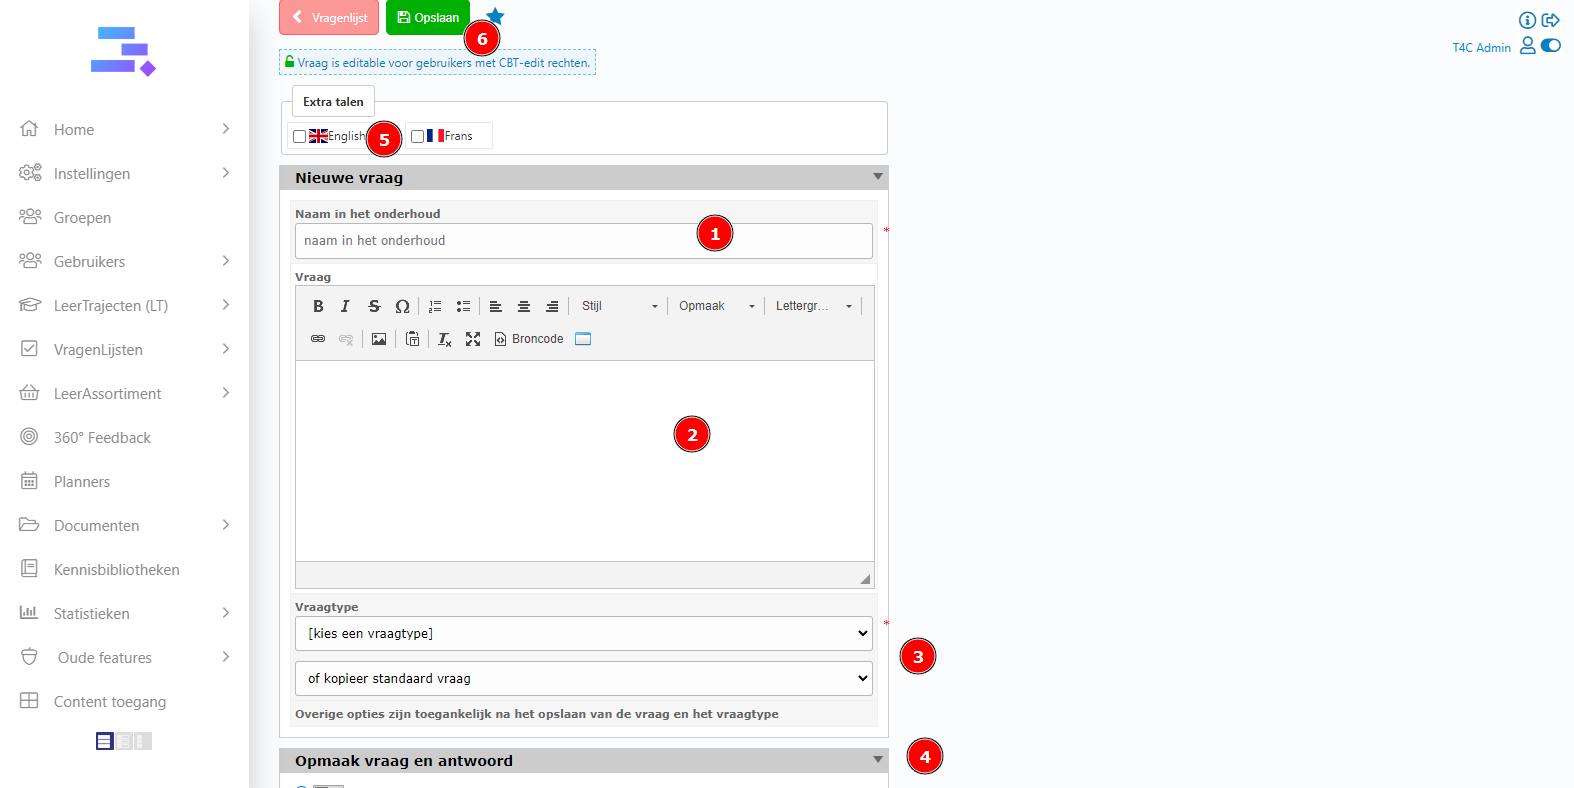
Task: Open the 'of kopieer standaard vraag' dropdown
Action: 584,678
